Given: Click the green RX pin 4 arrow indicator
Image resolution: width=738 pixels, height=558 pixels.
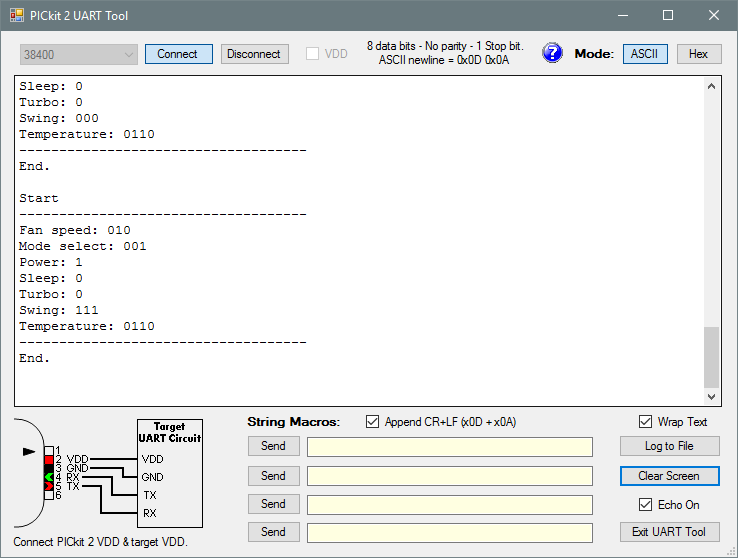Looking at the screenshot, I should pos(49,477).
